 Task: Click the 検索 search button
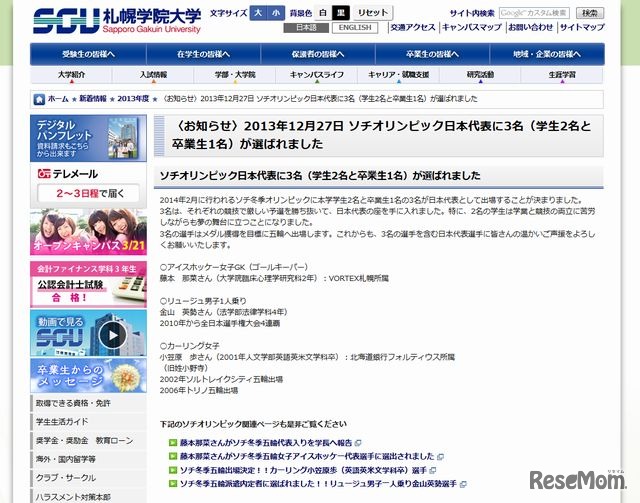(590, 13)
